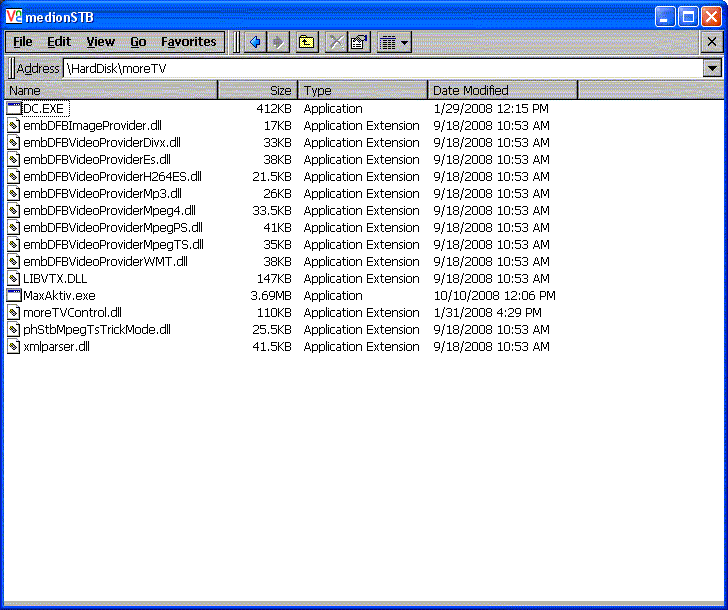Select the embDFBVideoProviderDivx.dll file icon
Screen dimensions: 728x610
[x=14, y=143]
